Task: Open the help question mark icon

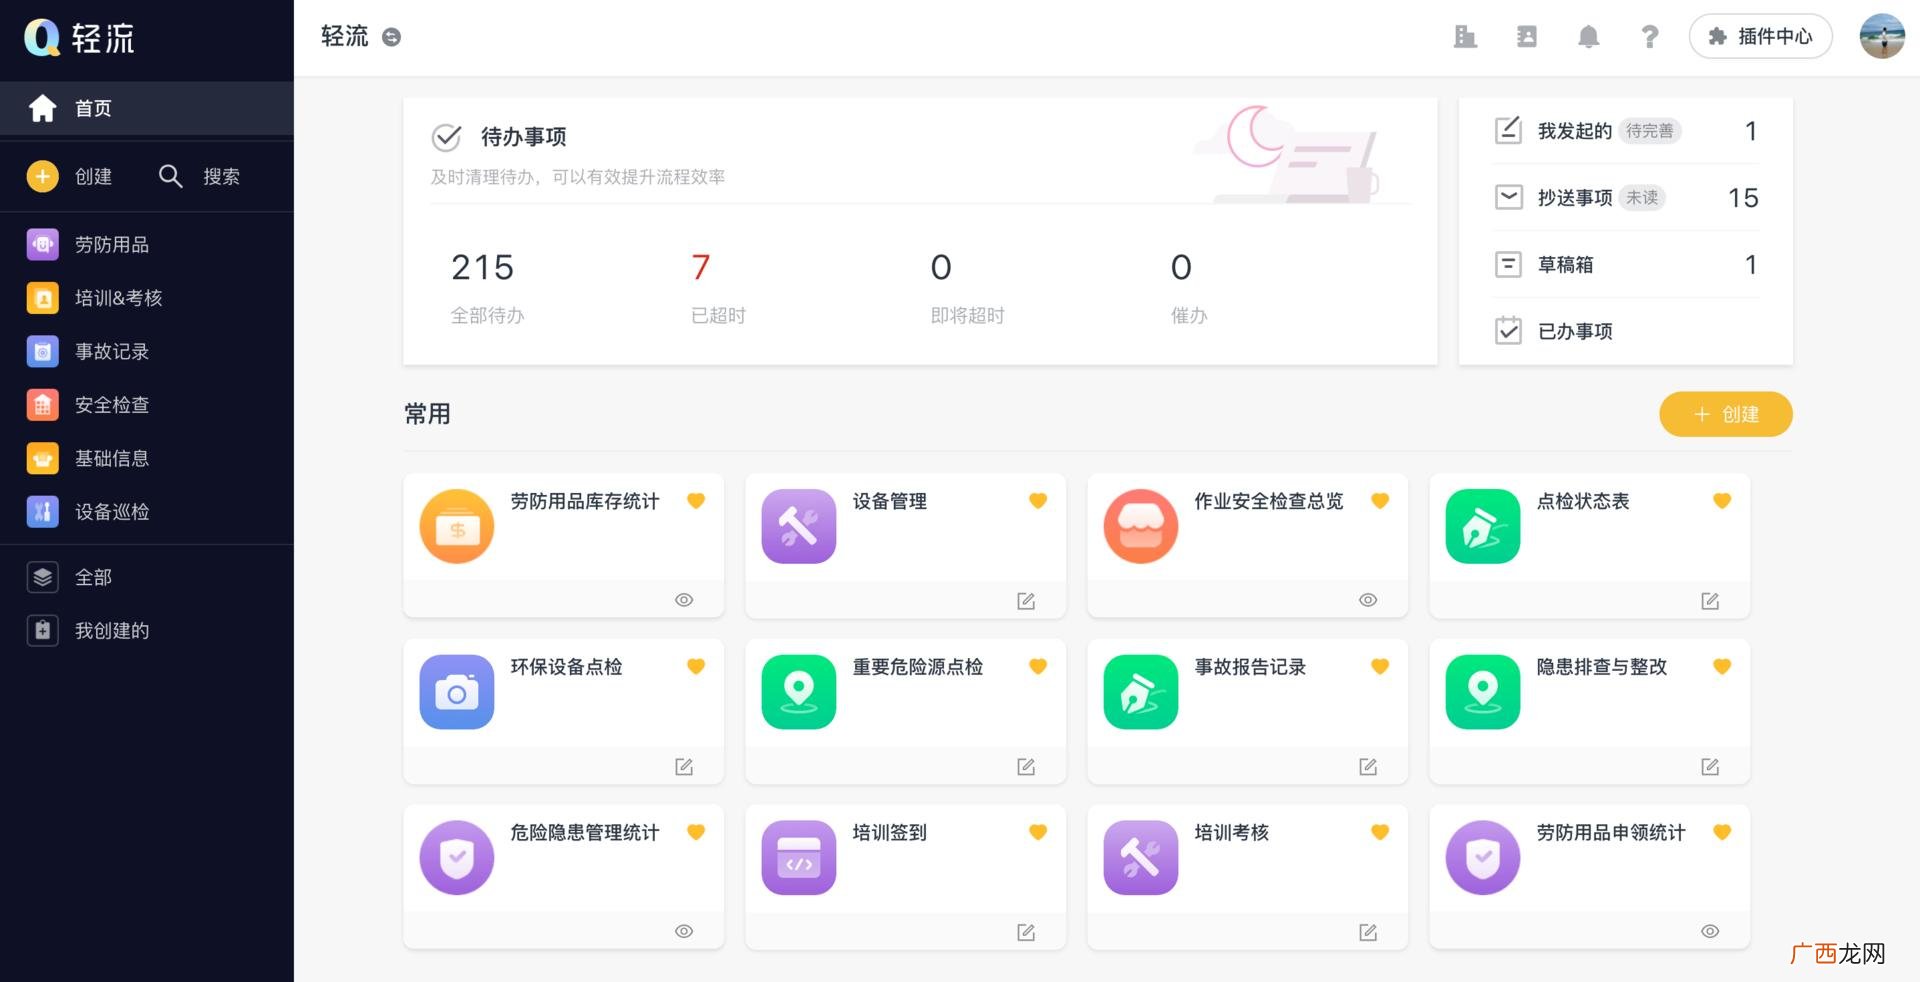Action: tap(1650, 37)
